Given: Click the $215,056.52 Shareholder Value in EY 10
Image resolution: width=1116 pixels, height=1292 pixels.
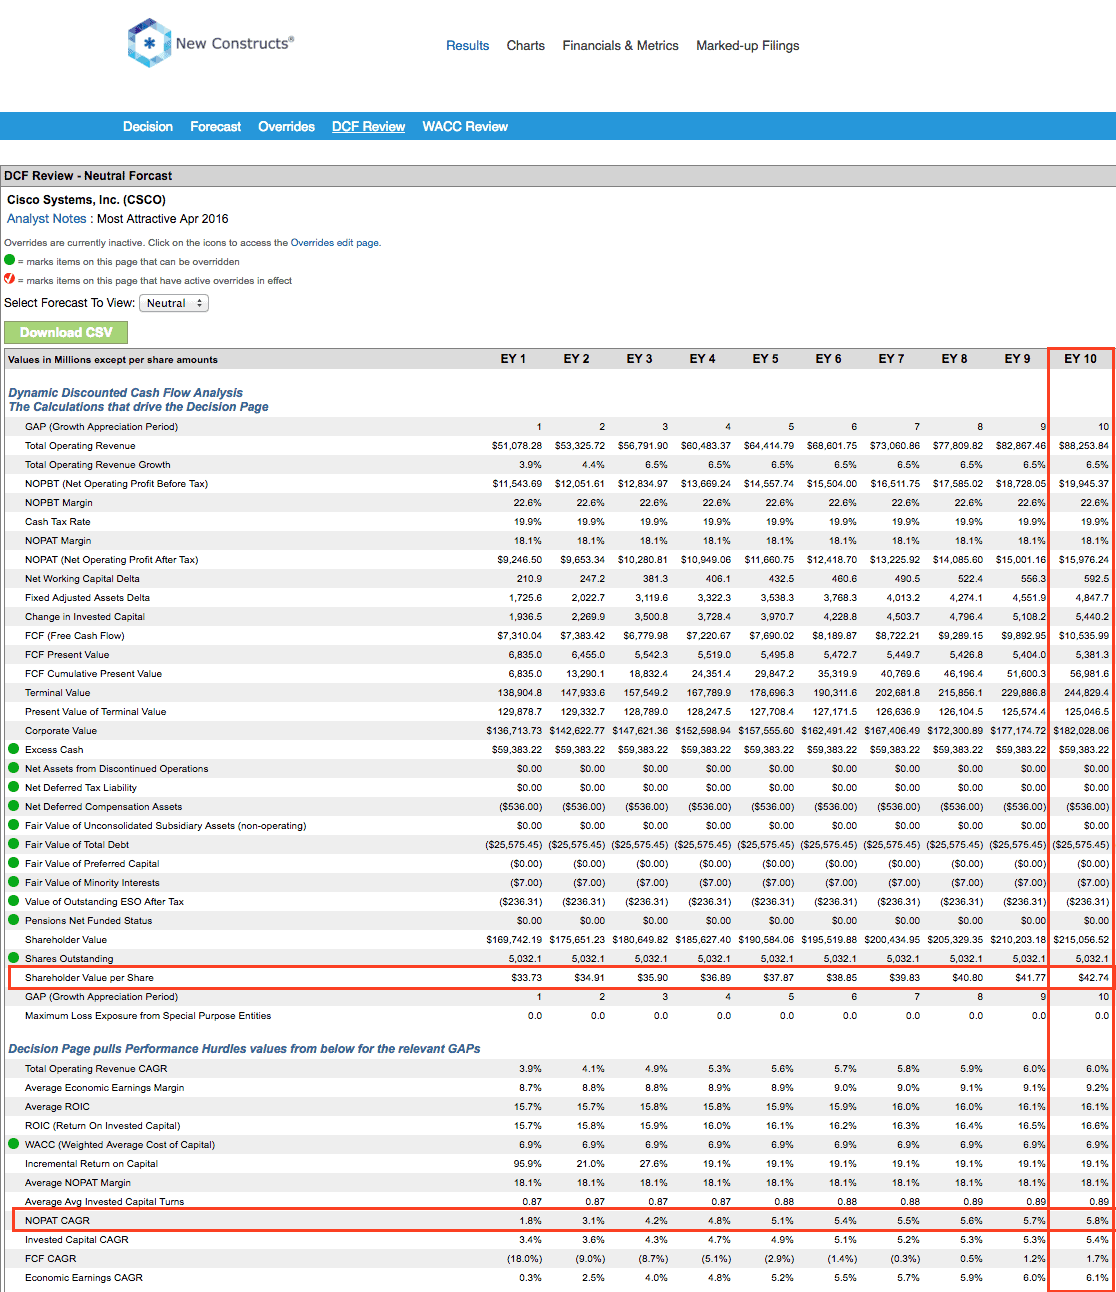Looking at the screenshot, I should 1081,940.
